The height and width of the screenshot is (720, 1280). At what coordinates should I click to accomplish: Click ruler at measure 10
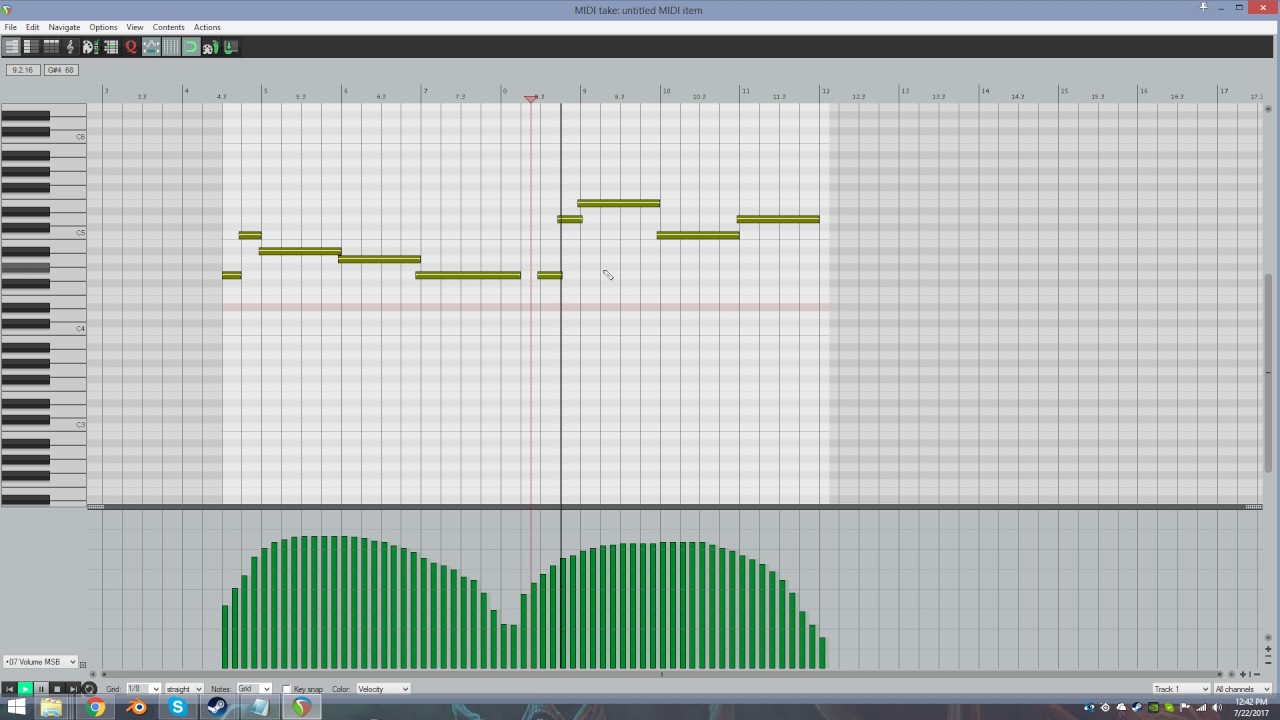pyautogui.click(x=664, y=93)
